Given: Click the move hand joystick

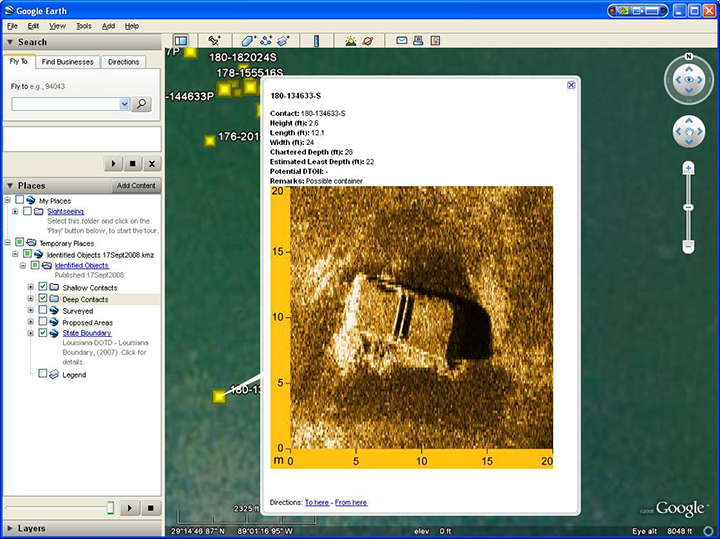Looking at the screenshot, I should click(689, 132).
